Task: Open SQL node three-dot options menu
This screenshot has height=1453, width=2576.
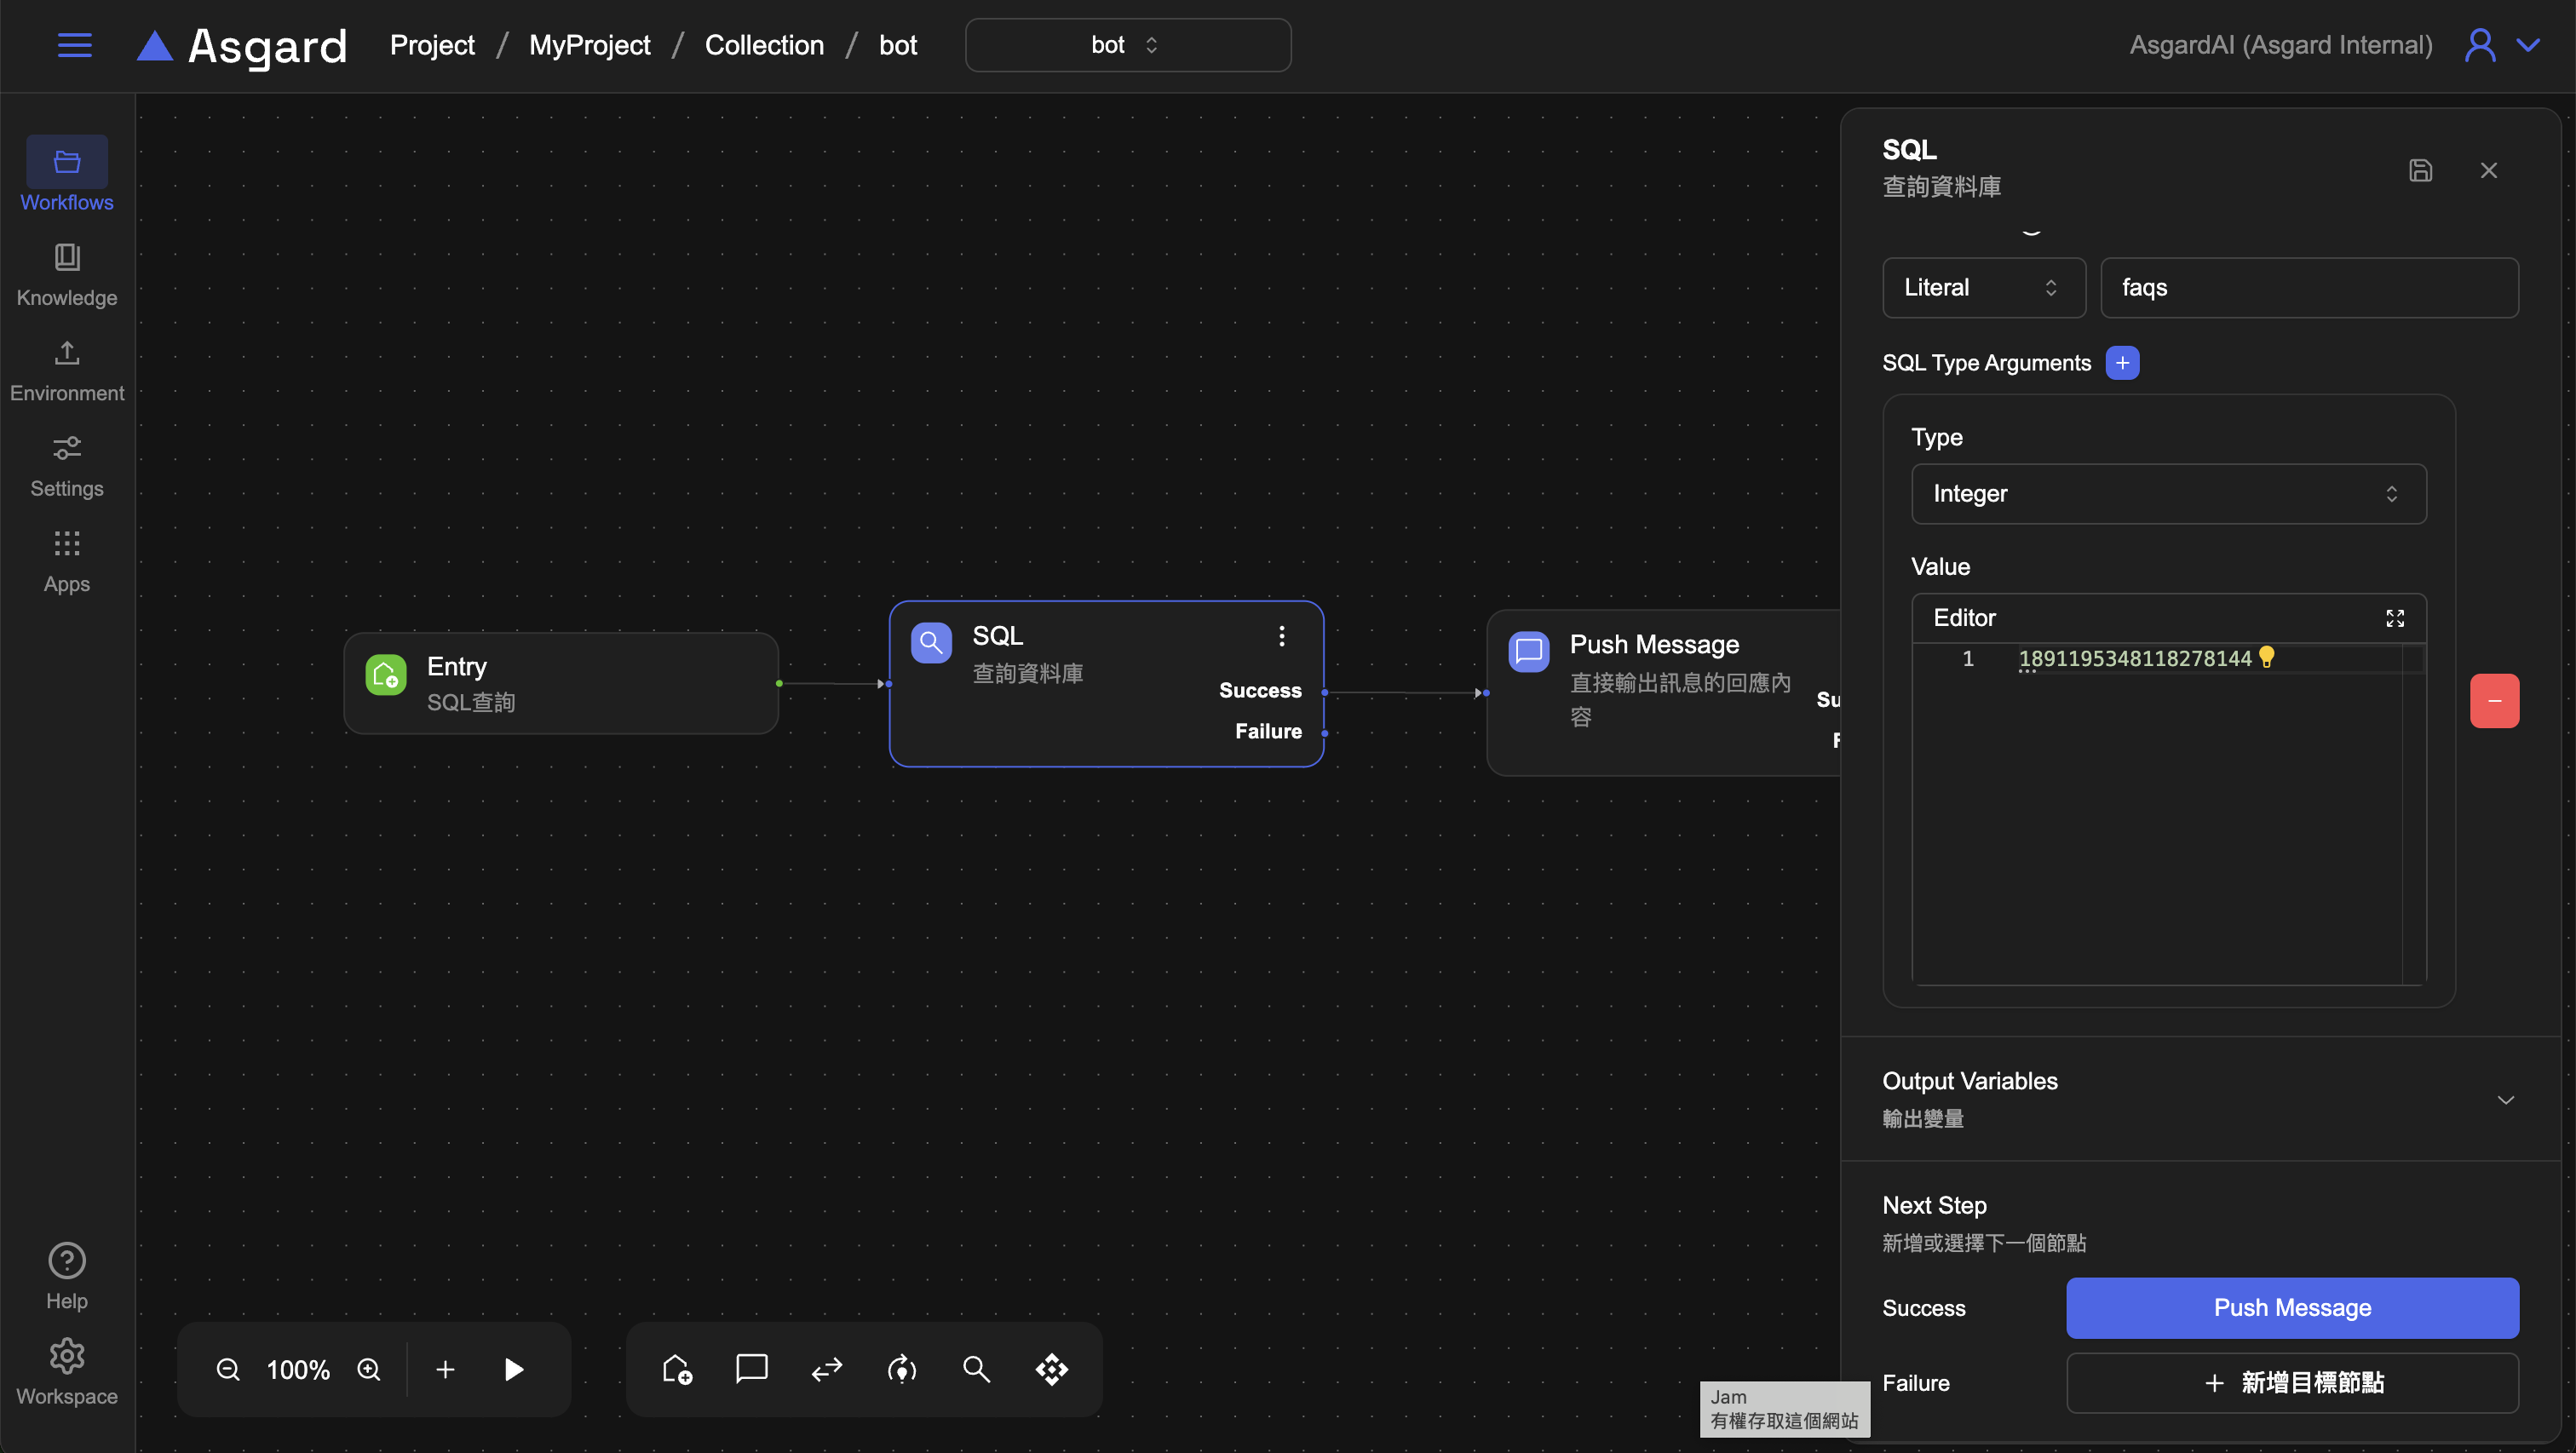Action: [x=1281, y=636]
